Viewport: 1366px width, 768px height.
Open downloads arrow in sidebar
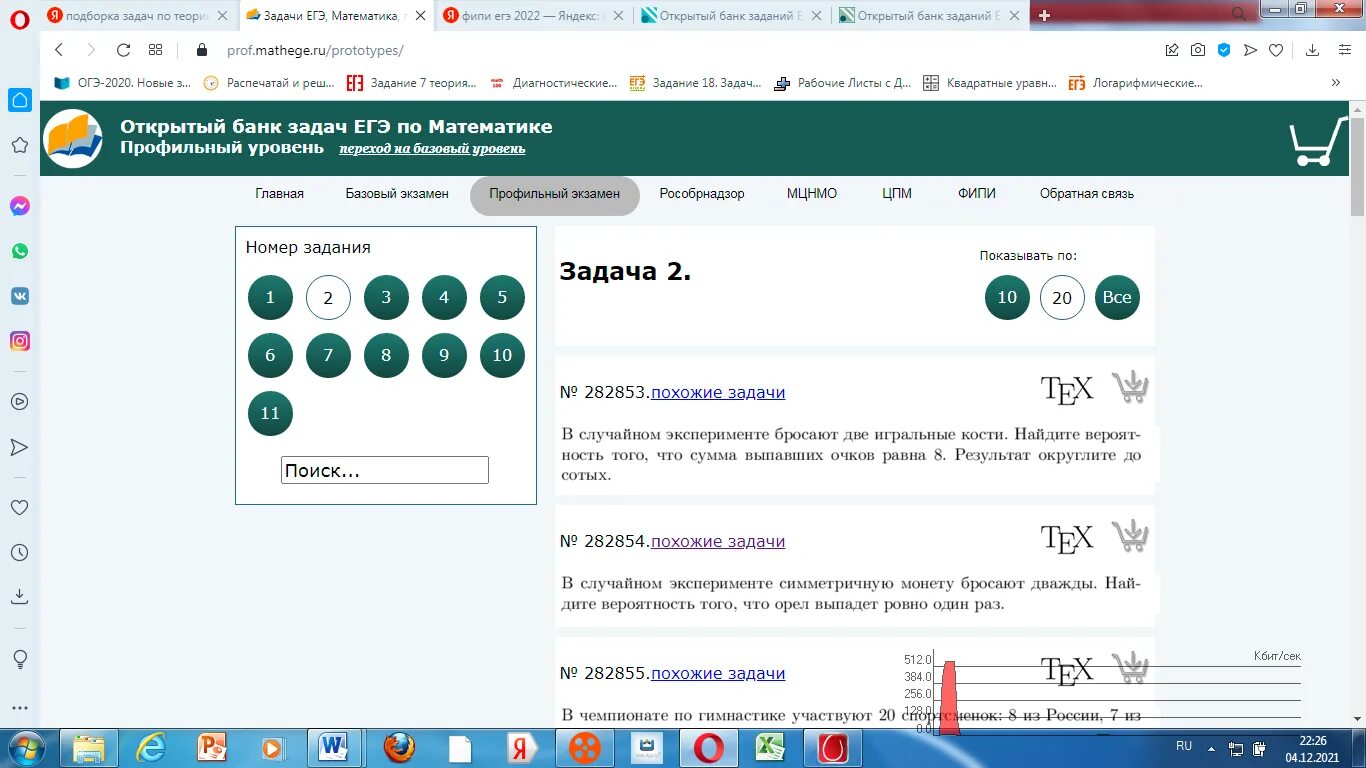click(19, 596)
